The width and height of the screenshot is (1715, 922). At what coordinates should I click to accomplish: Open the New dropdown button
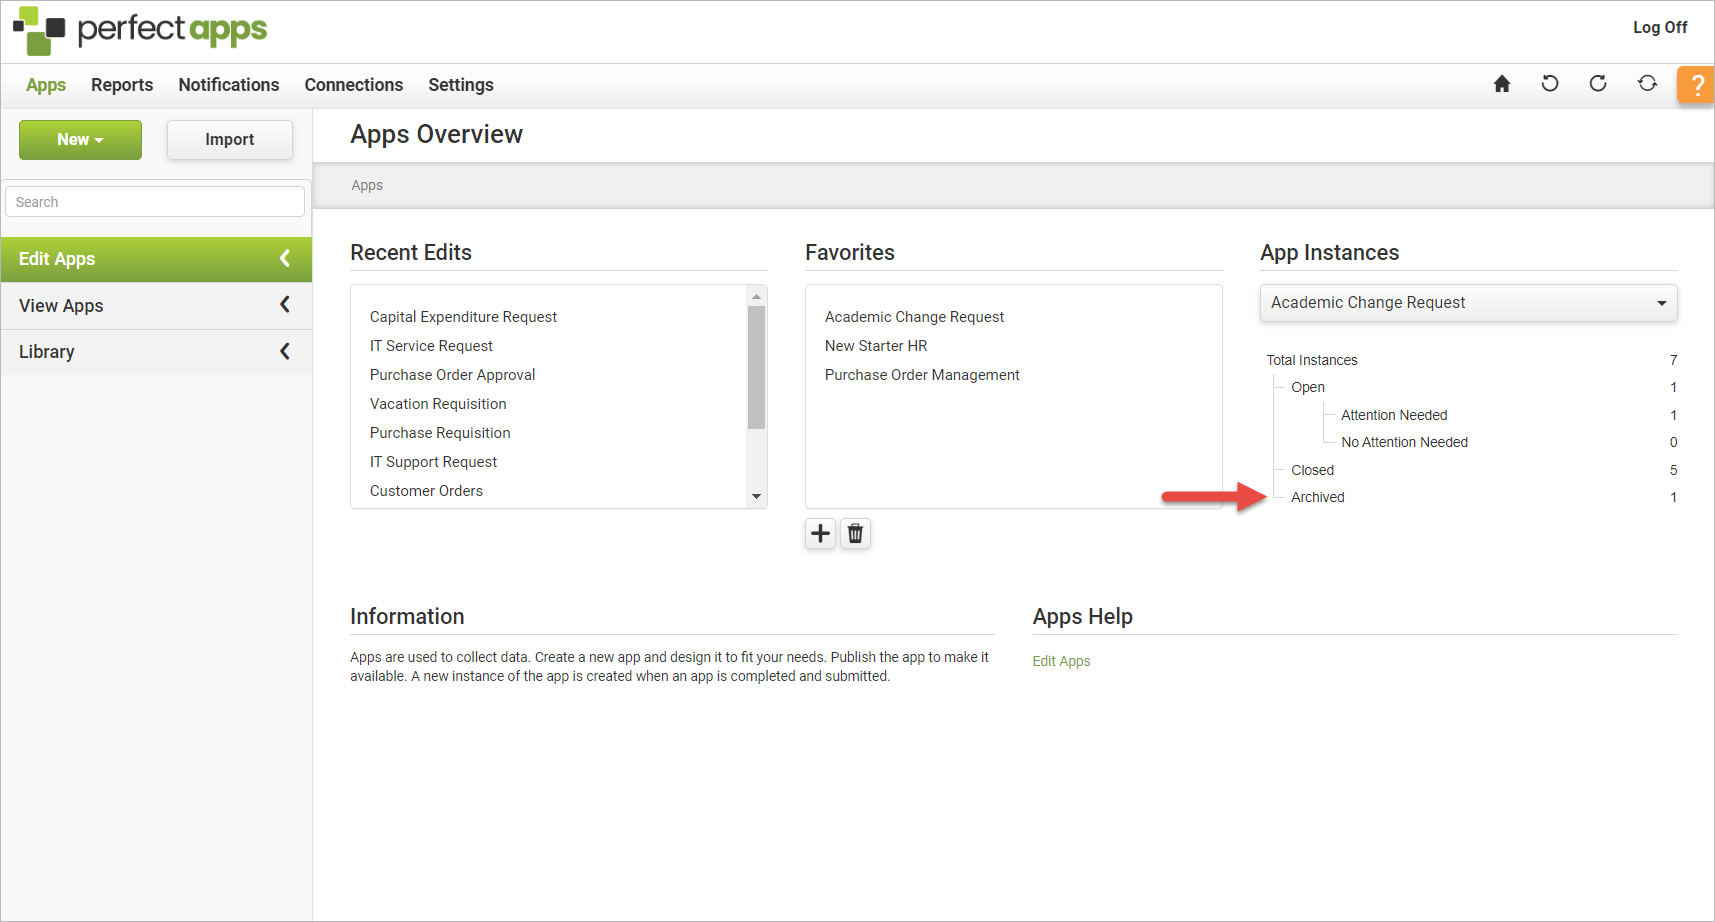pos(80,140)
